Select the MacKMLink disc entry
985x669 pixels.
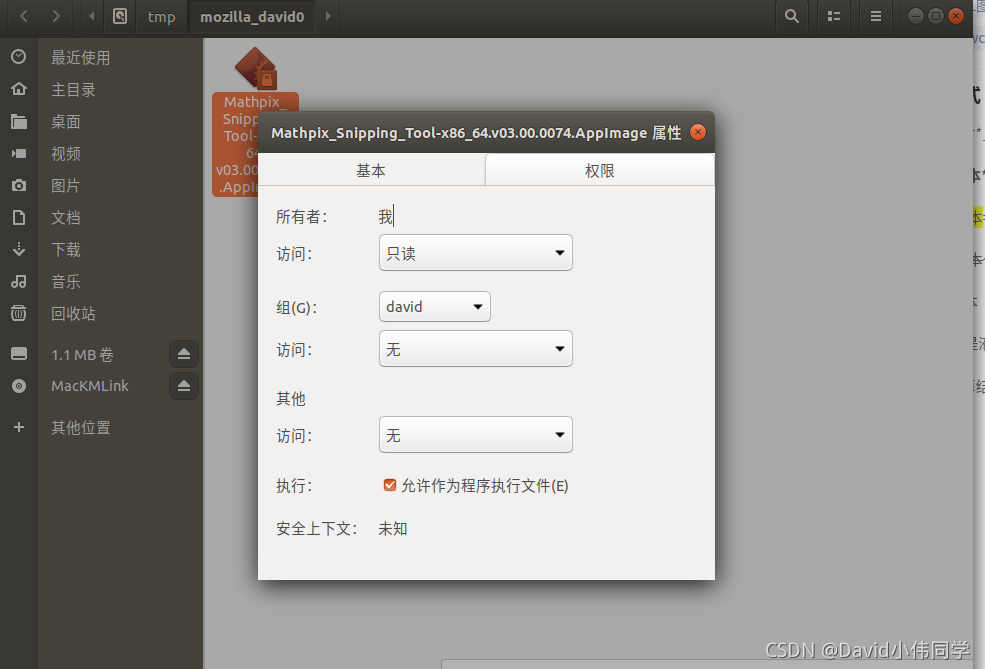83,386
